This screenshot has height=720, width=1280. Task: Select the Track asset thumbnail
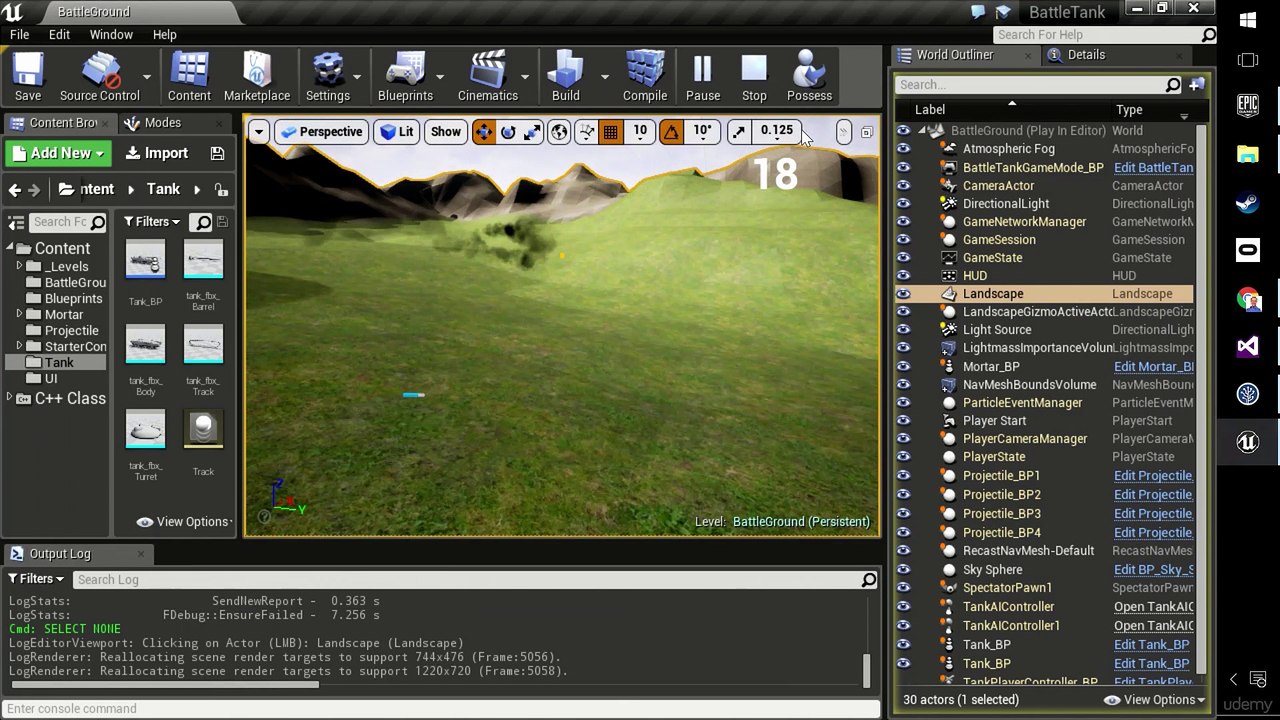[203, 431]
